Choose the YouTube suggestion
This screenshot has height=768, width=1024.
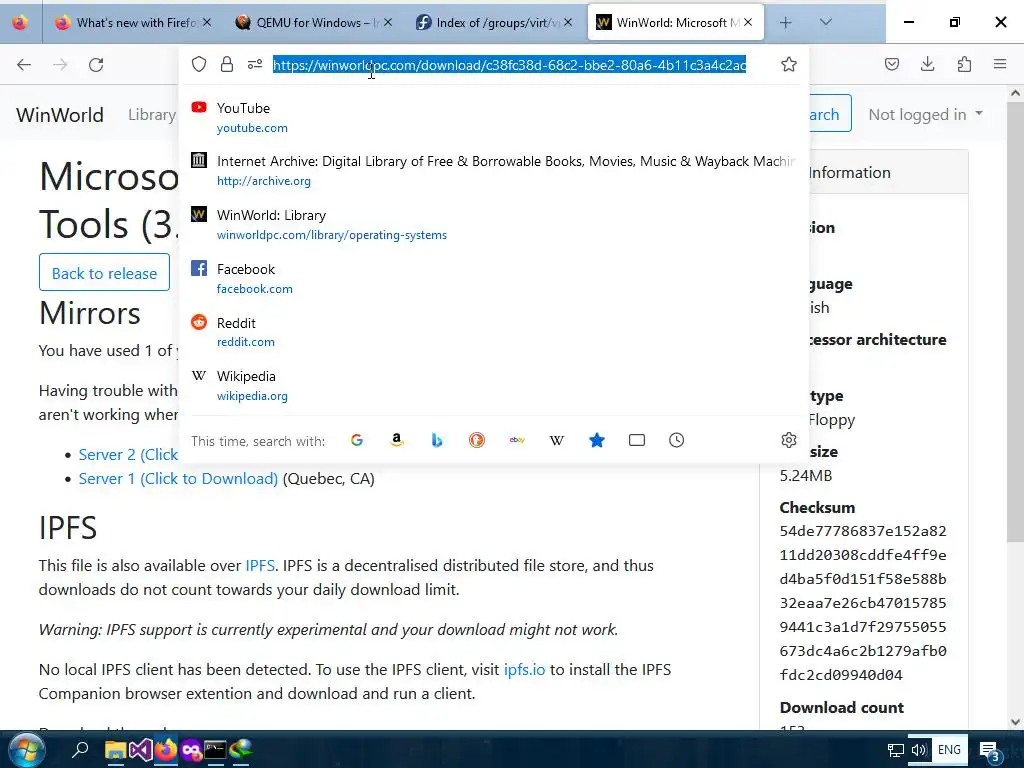click(x=494, y=118)
